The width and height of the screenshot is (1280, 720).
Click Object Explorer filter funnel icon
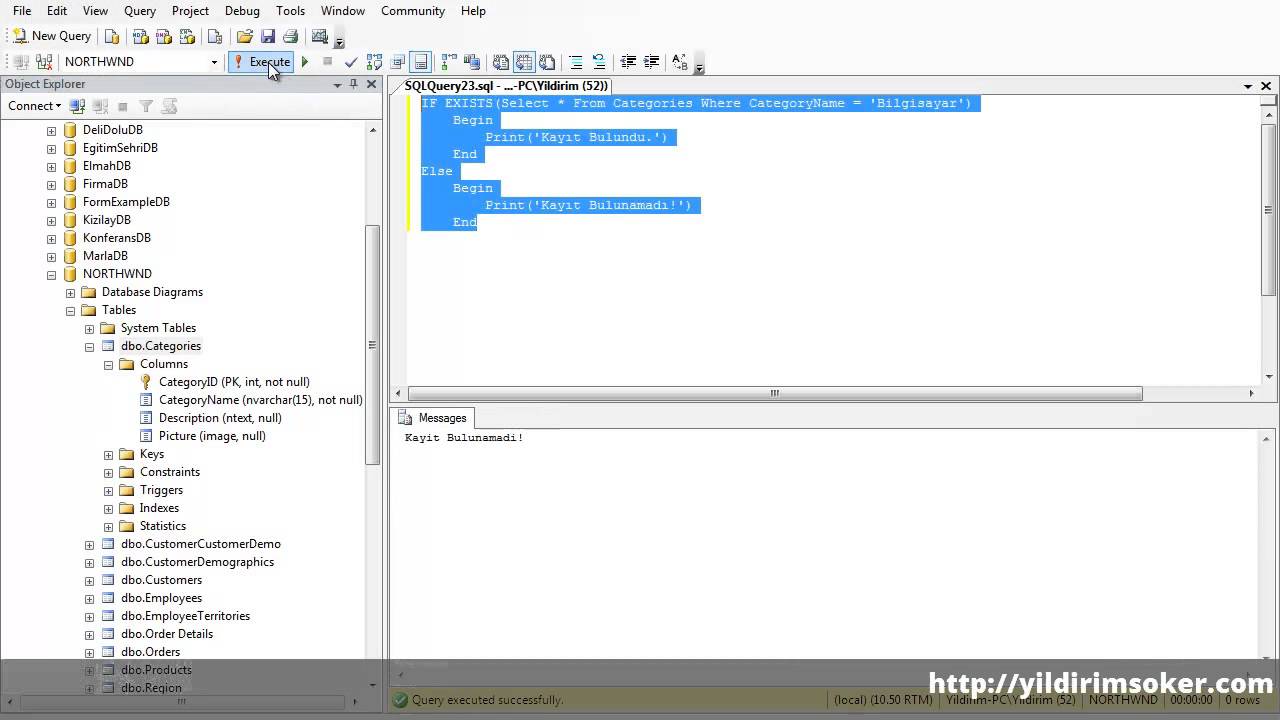point(146,106)
